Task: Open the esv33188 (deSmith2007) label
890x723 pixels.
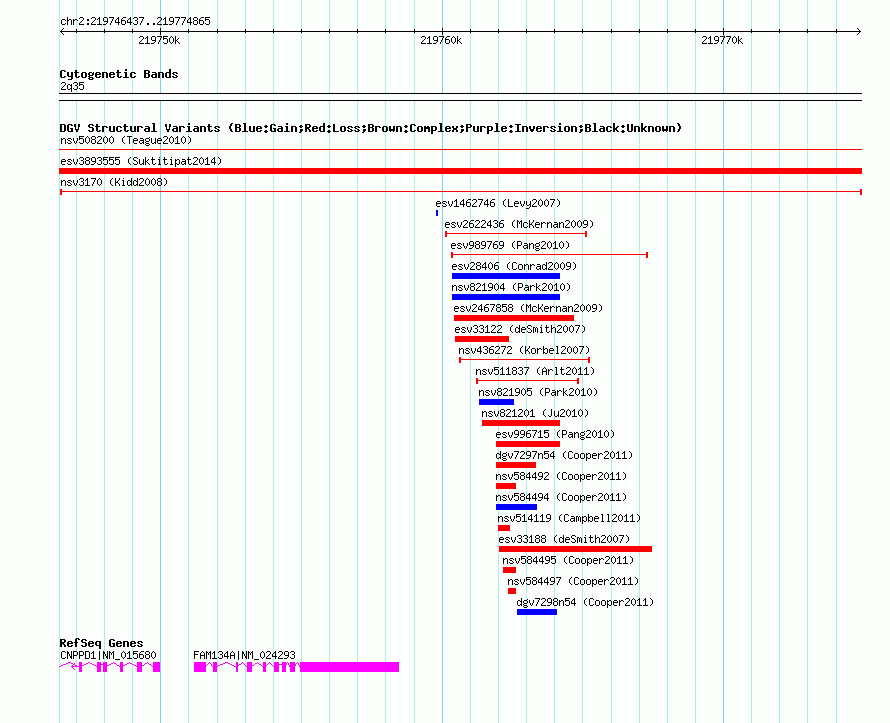Action: 564,539
